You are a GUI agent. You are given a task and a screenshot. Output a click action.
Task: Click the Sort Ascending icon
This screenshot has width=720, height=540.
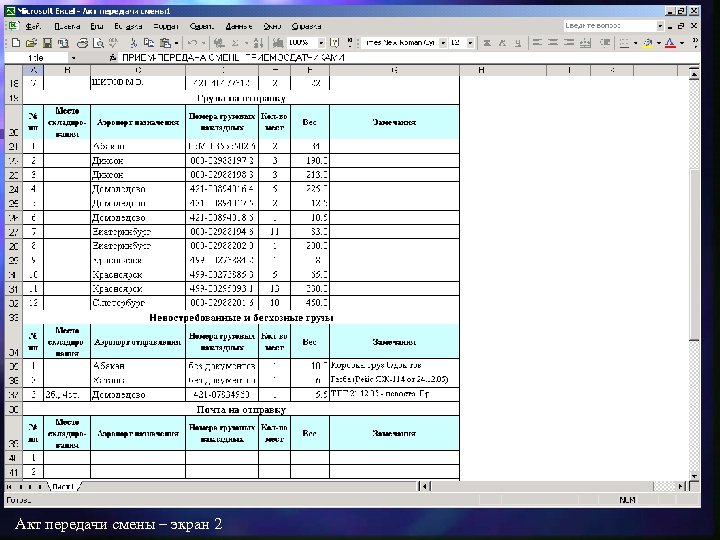pyautogui.click(x=259, y=43)
